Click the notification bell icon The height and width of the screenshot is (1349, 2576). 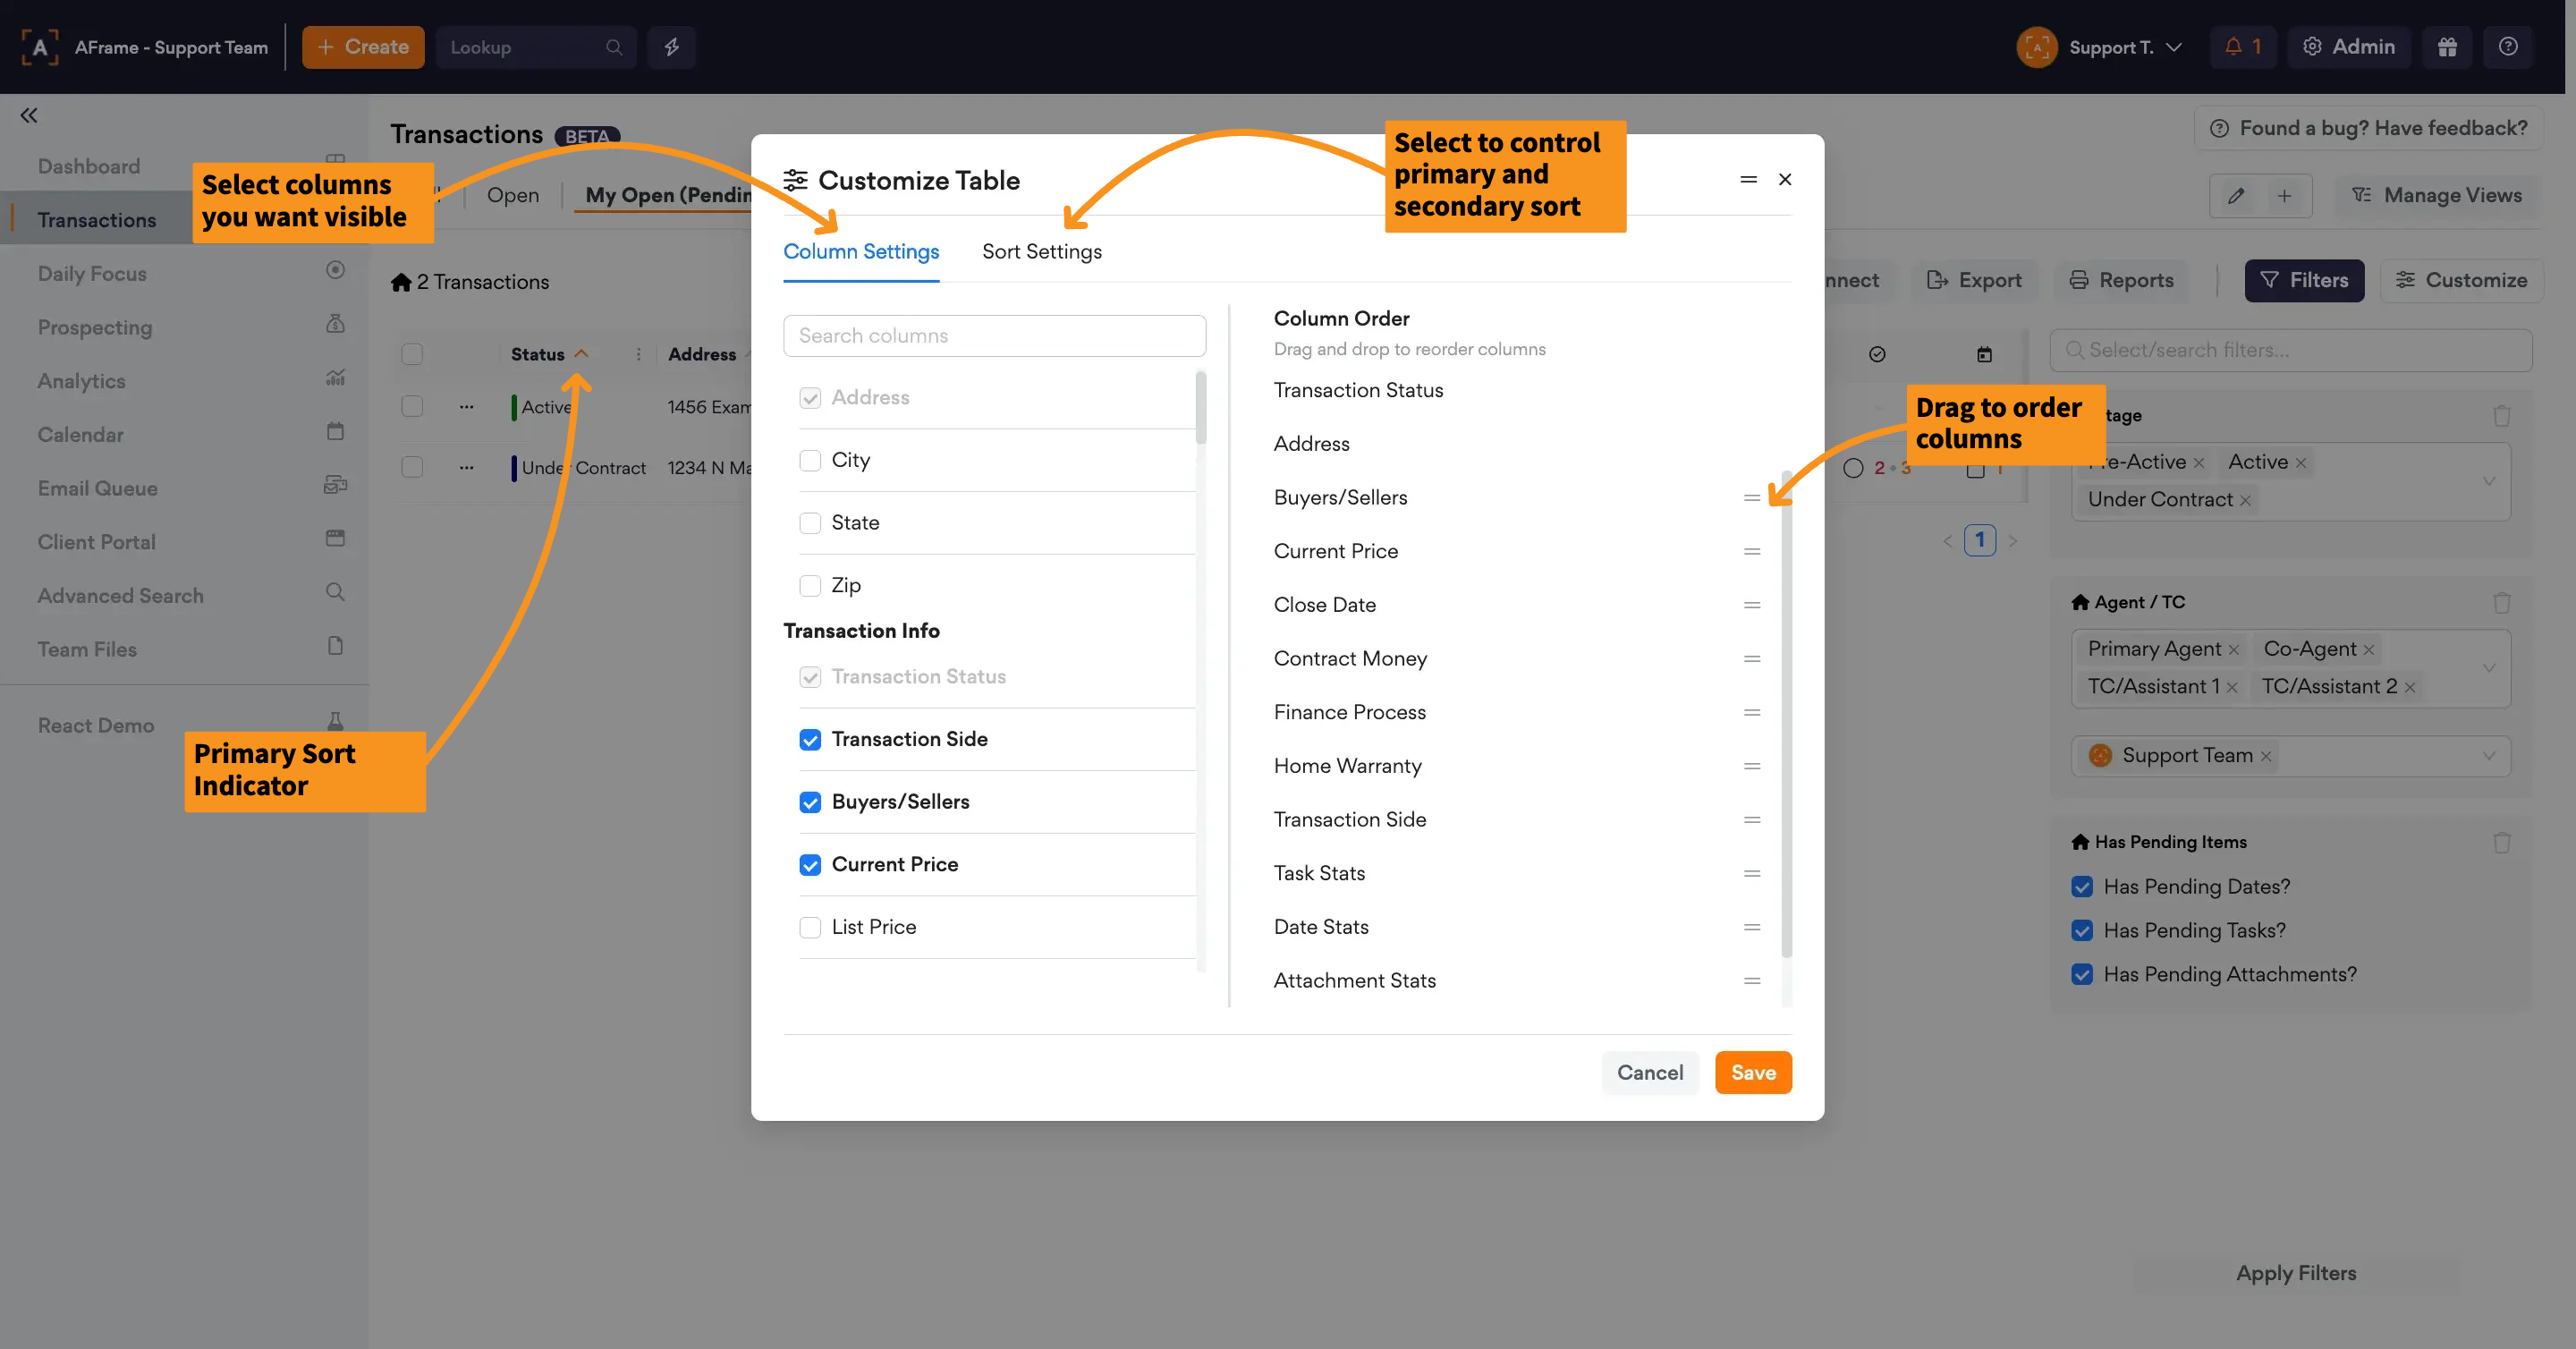2233,47
